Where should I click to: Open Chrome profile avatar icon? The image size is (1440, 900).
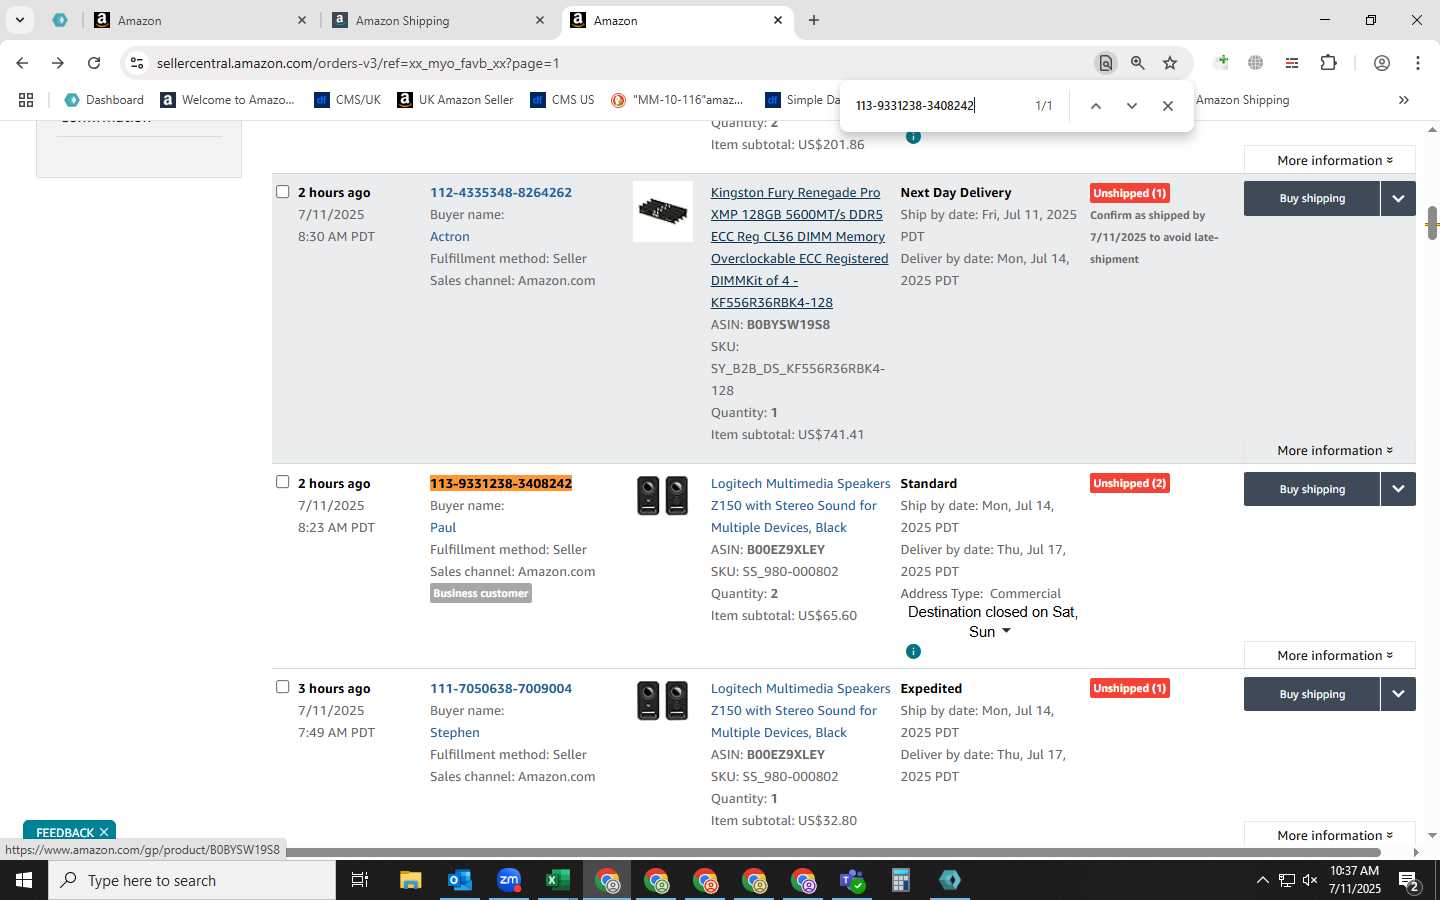tap(1381, 63)
